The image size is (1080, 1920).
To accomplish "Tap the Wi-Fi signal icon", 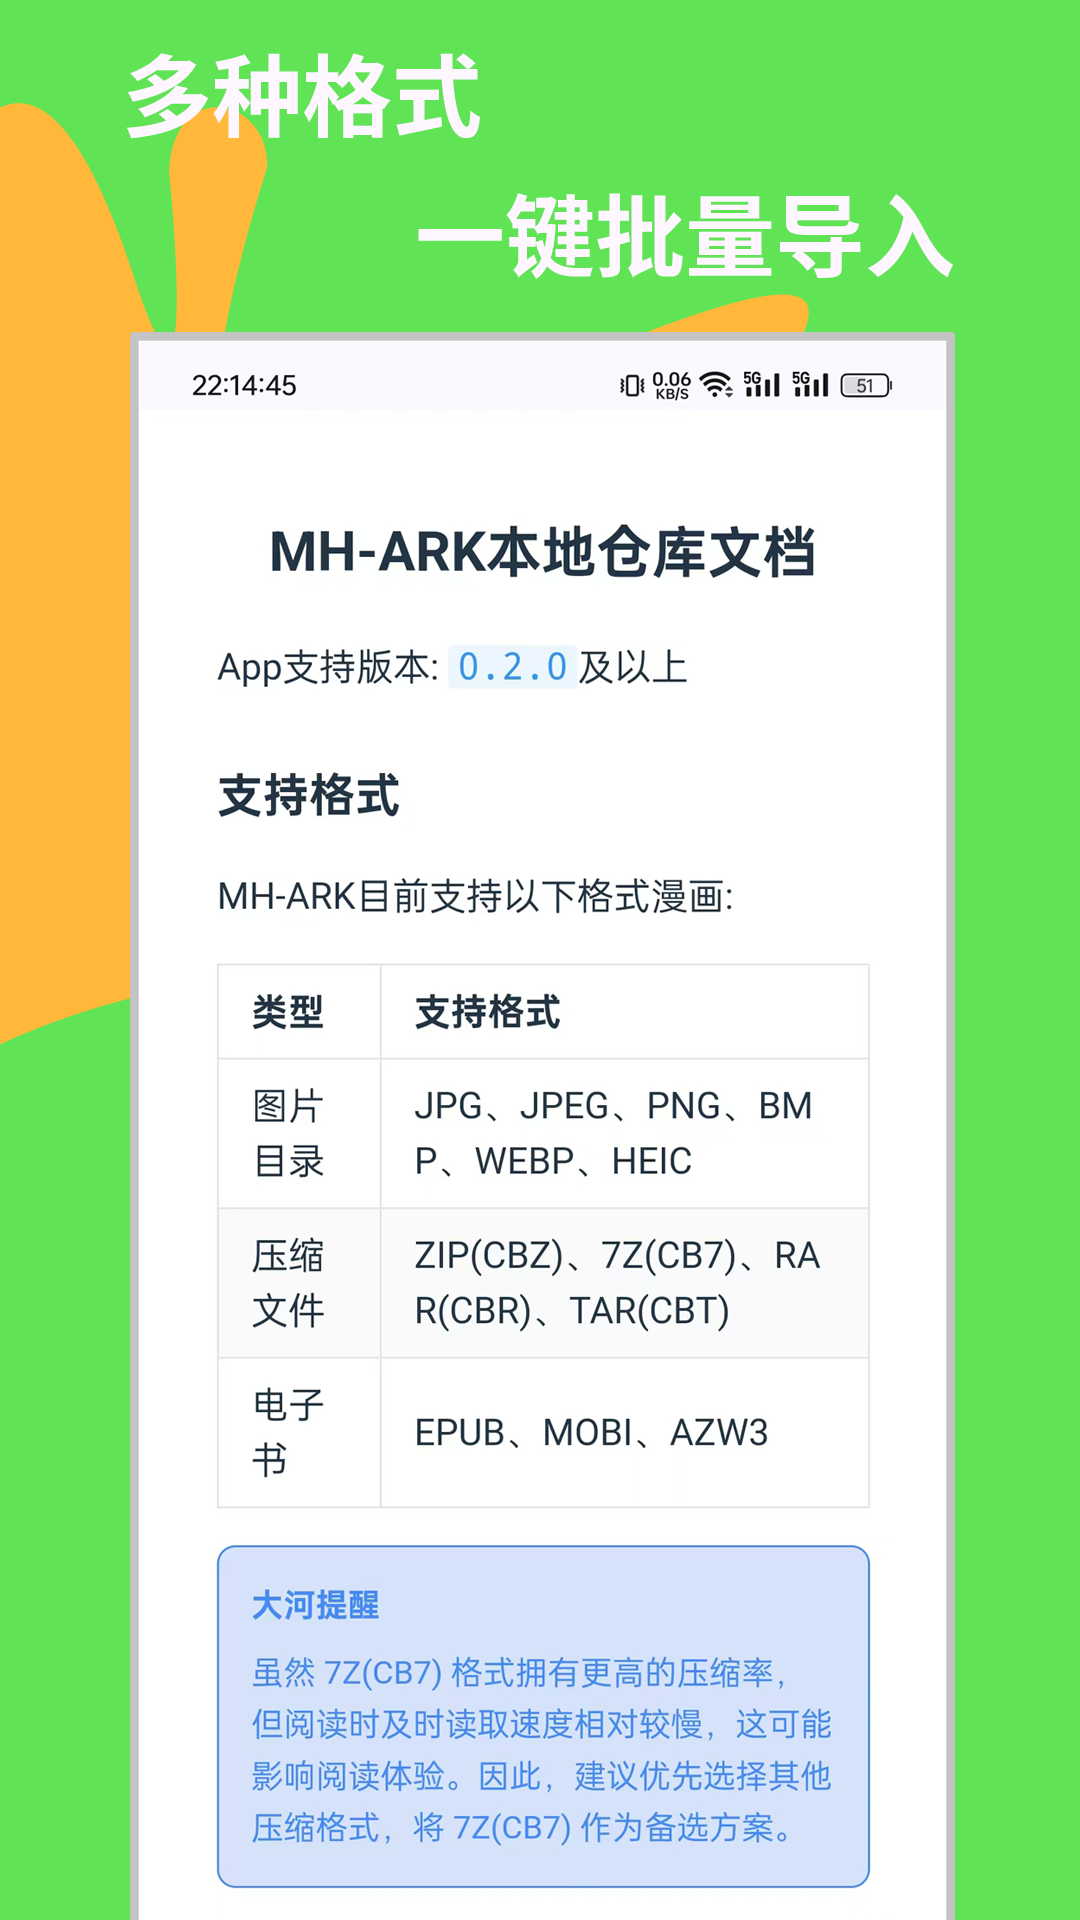I will coord(716,385).
